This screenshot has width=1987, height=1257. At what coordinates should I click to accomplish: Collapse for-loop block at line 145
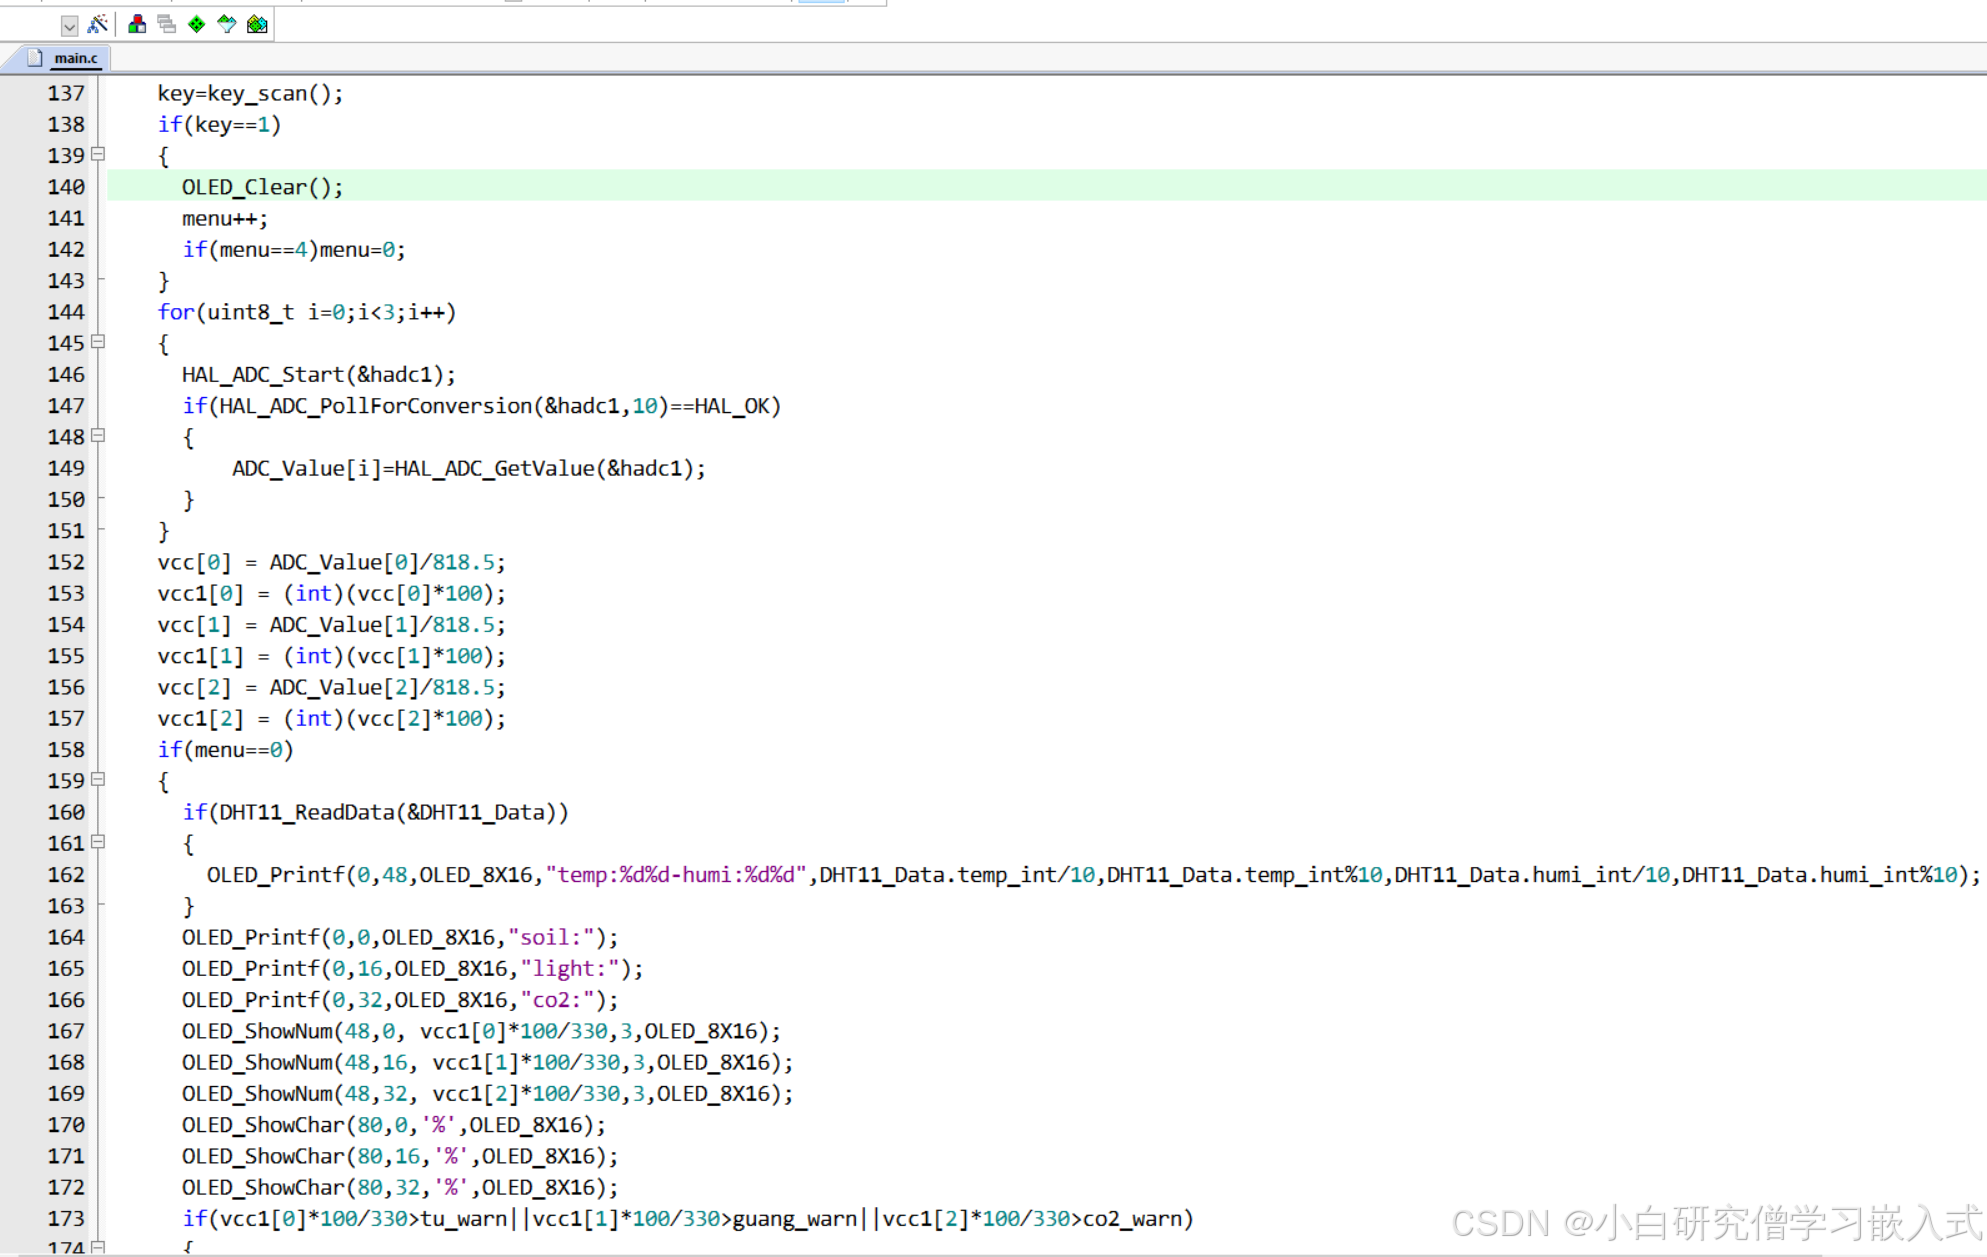tap(98, 342)
